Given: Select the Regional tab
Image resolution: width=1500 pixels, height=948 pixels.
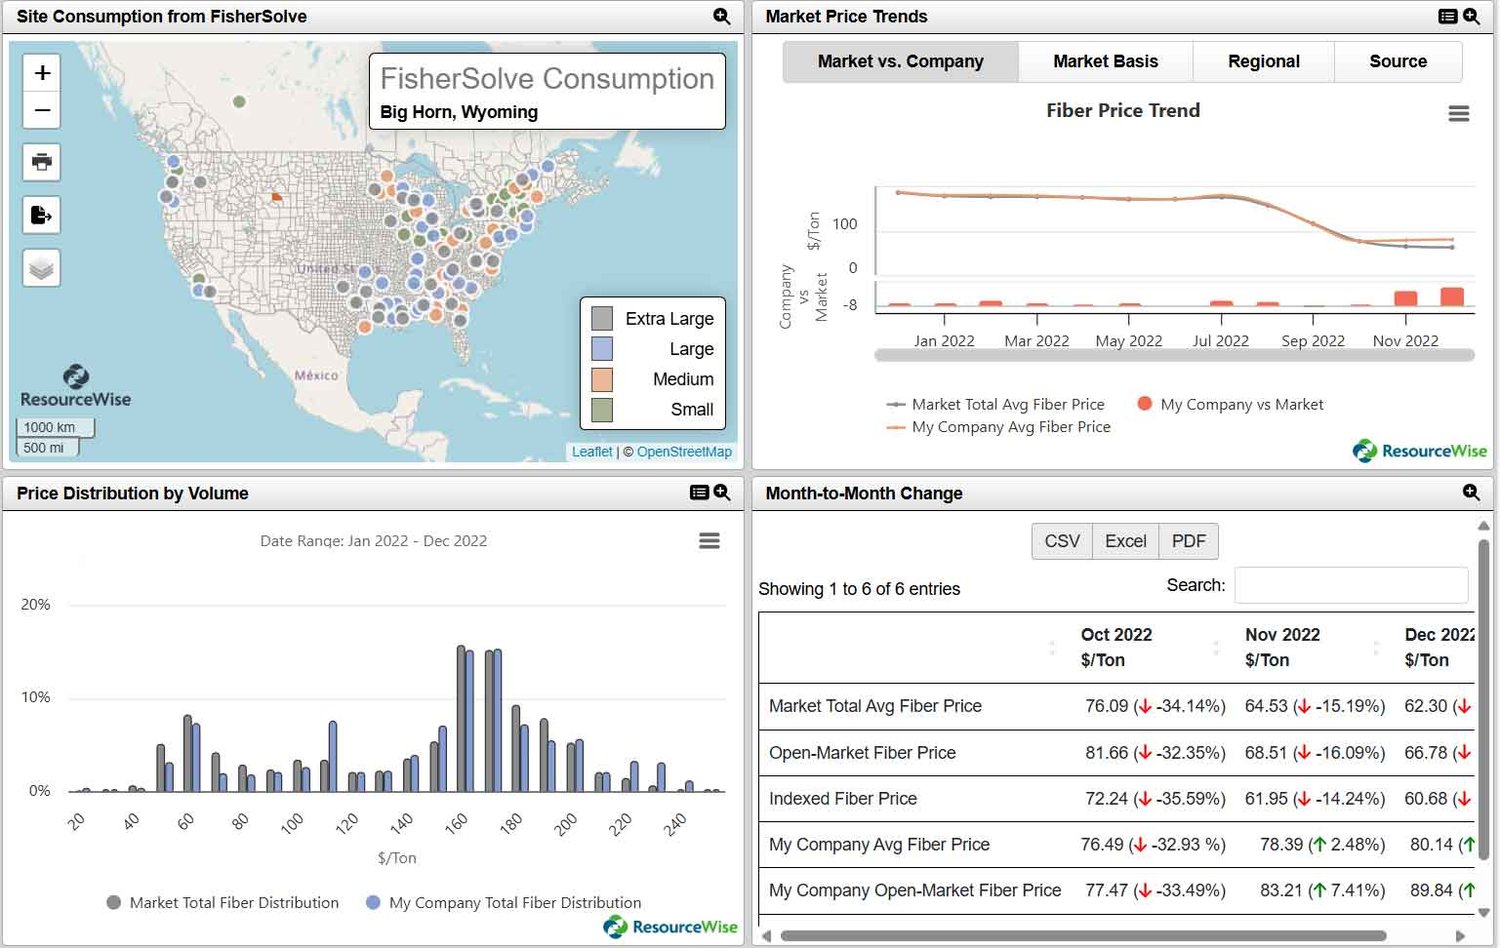Looking at the screenshot, I should pos(1263,61).
